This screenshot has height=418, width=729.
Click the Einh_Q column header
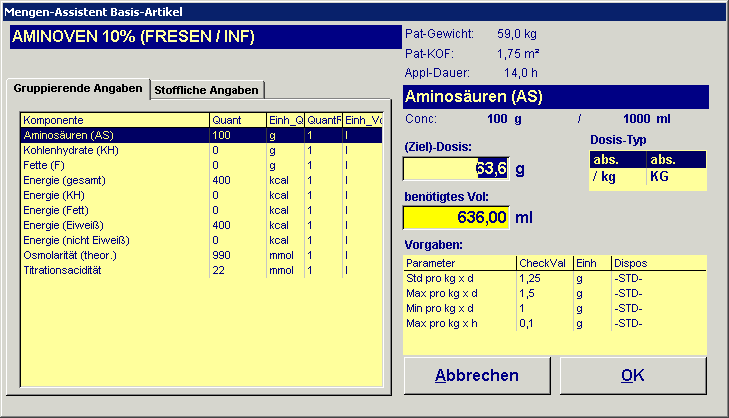[x=285, y=120]
